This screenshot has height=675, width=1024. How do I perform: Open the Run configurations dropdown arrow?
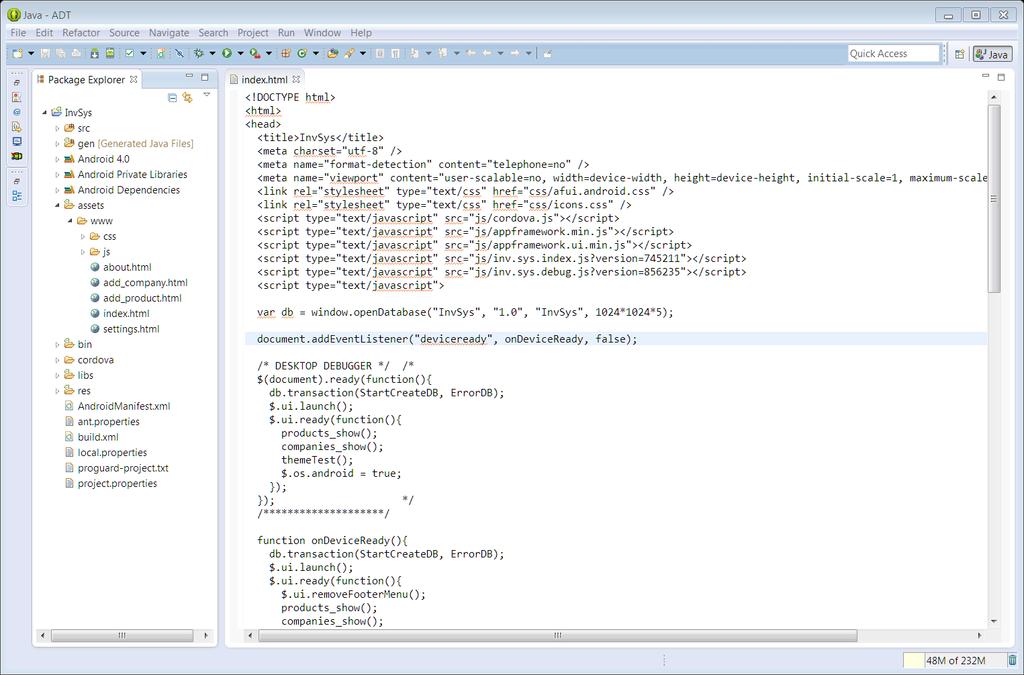tap(240, 54)
